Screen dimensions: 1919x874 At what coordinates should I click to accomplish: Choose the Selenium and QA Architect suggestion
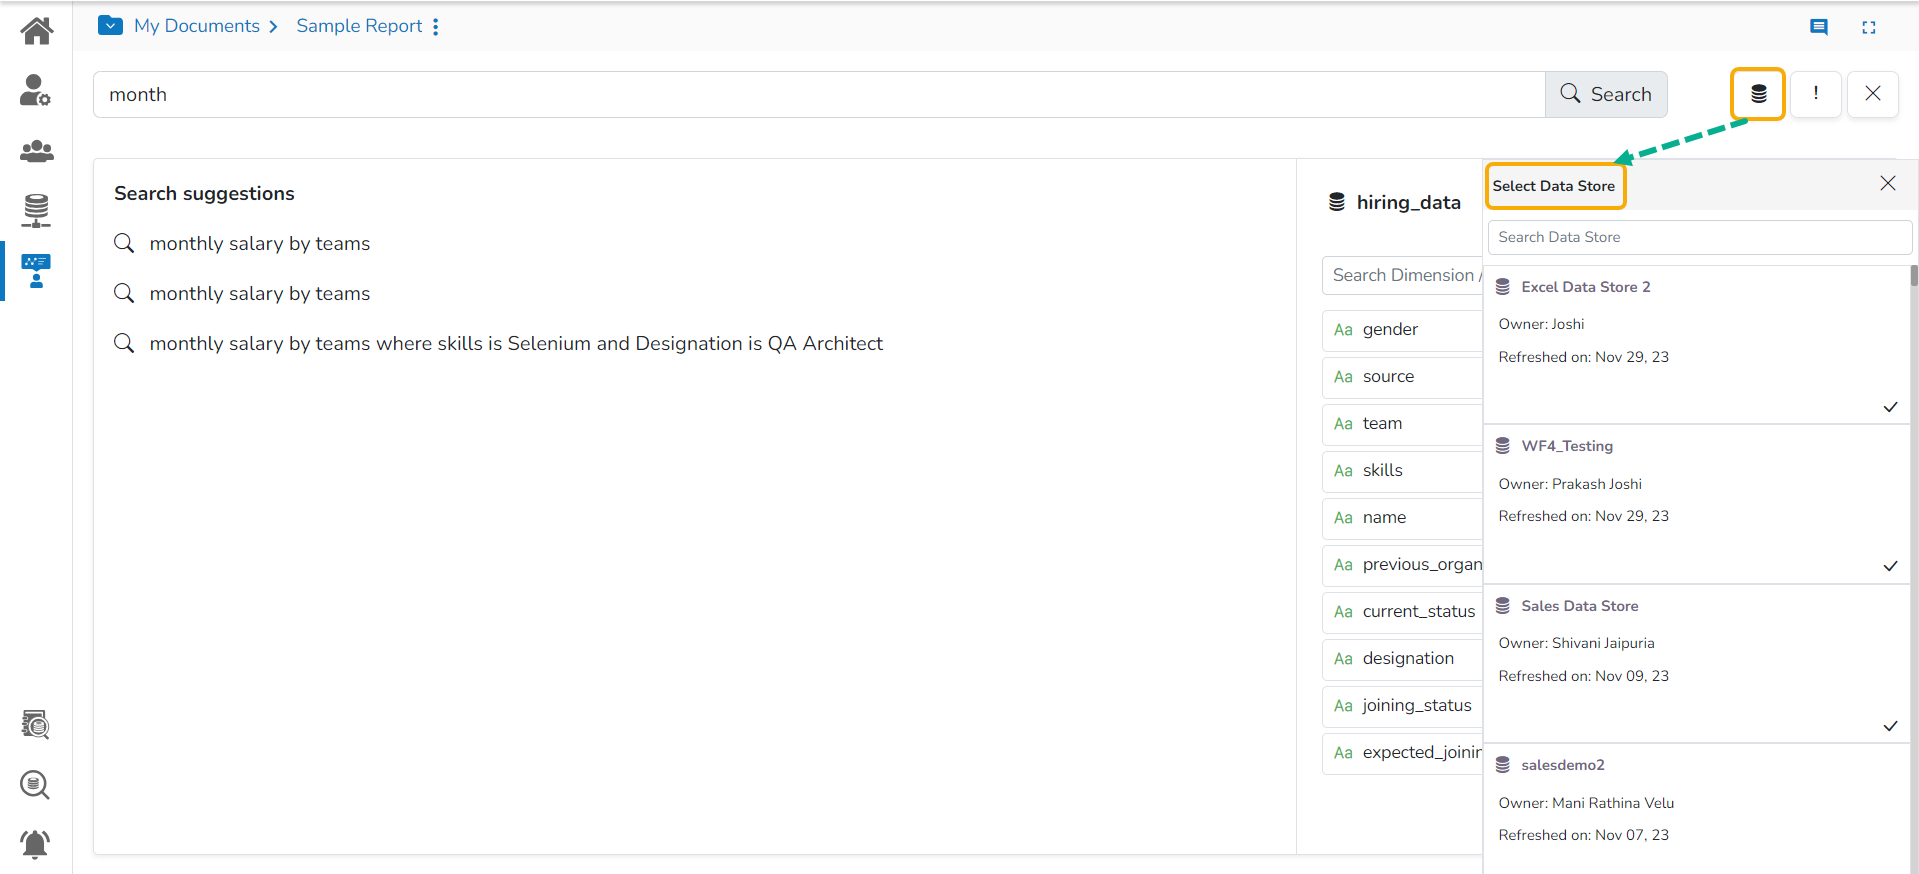pyautogui.click(x=515, y=344)
